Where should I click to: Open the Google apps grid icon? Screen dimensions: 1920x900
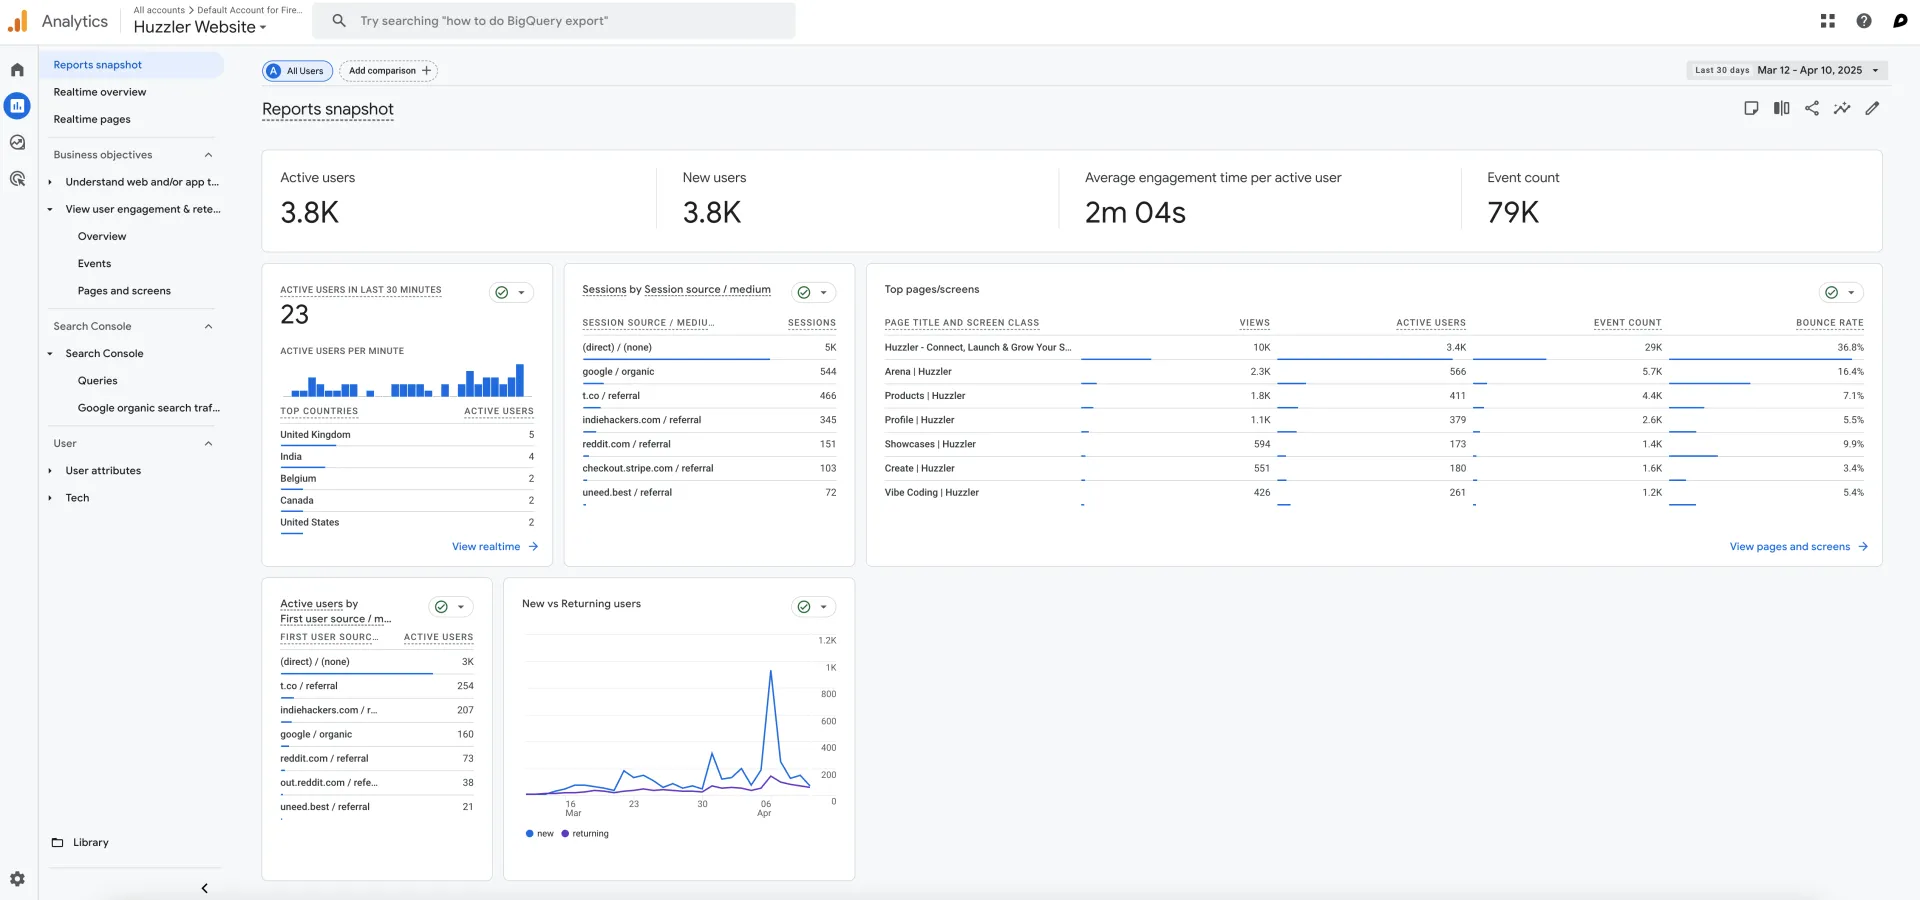click(1828, 21)
